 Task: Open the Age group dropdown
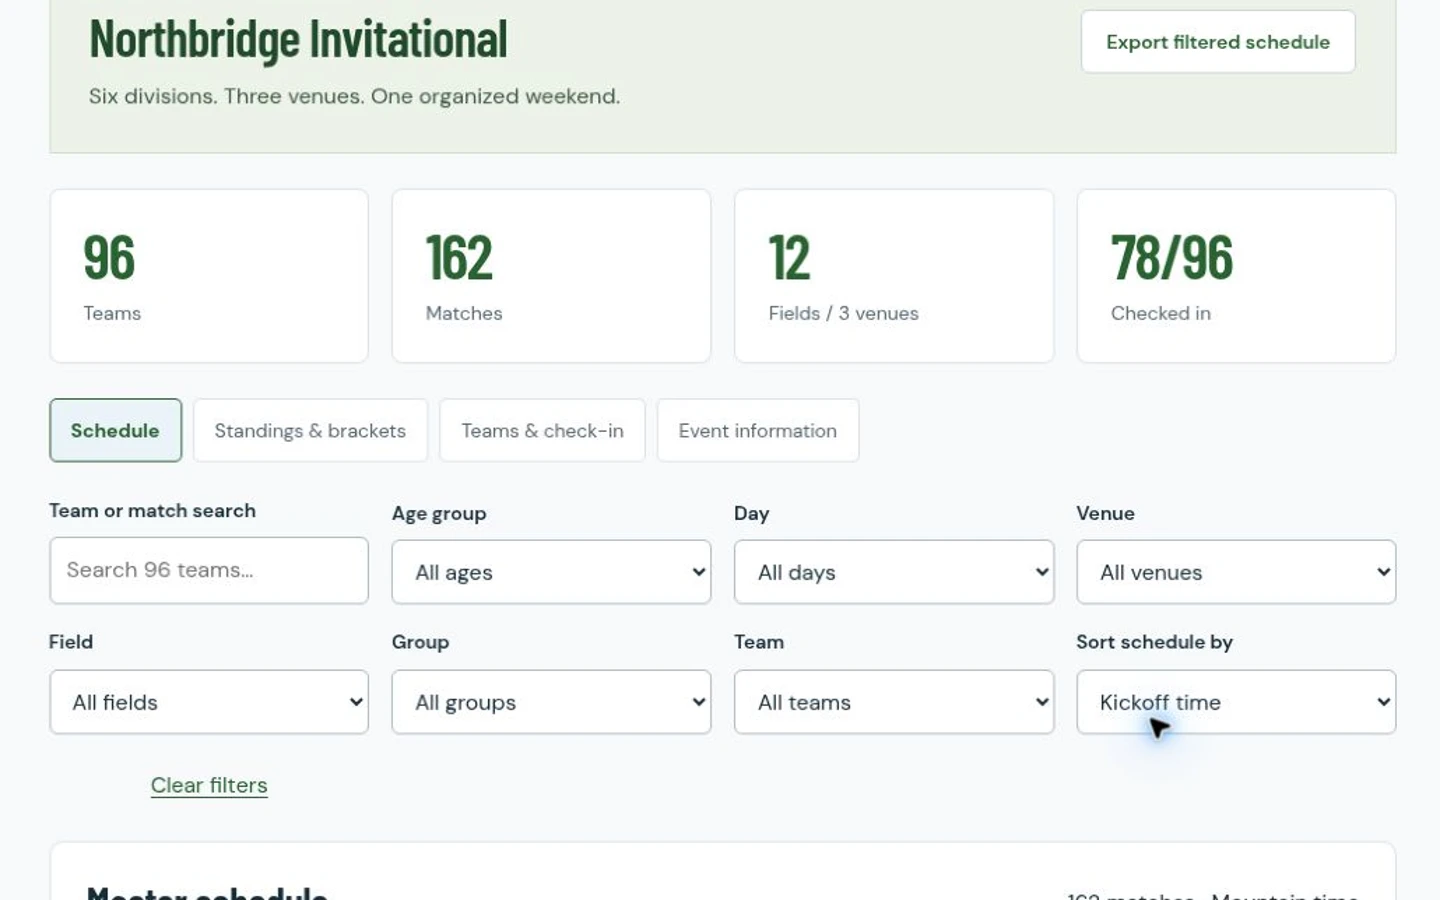pos(551,572)
